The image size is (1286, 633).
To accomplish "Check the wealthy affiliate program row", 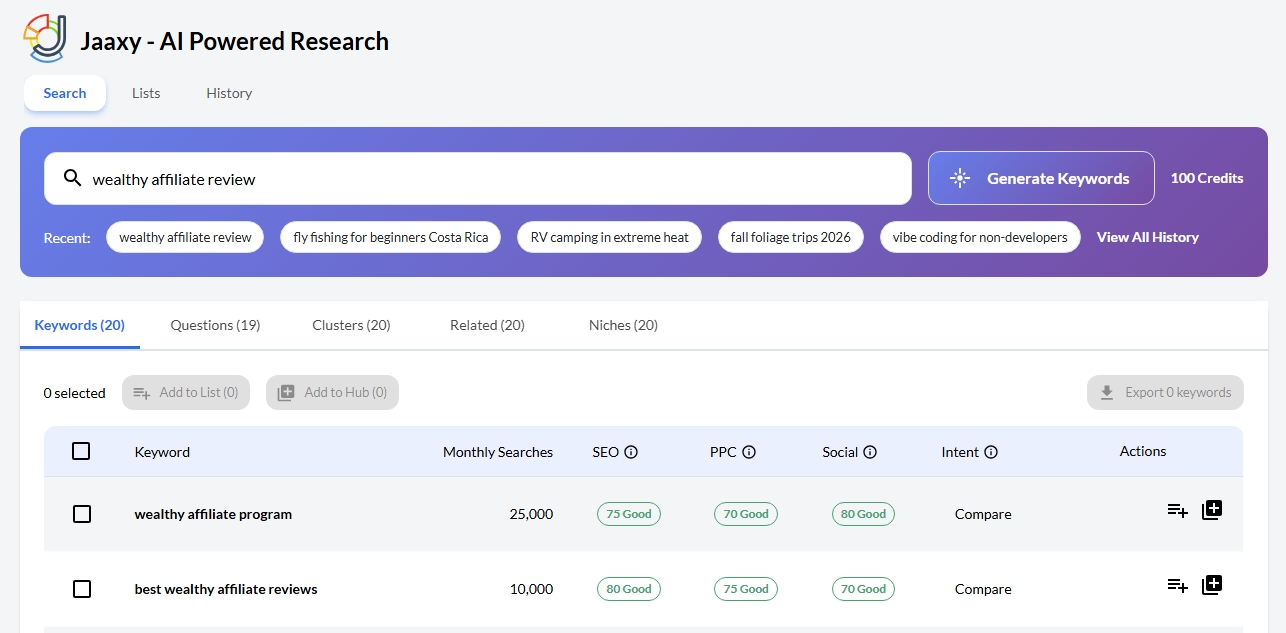I will click(x=82, y=514).
